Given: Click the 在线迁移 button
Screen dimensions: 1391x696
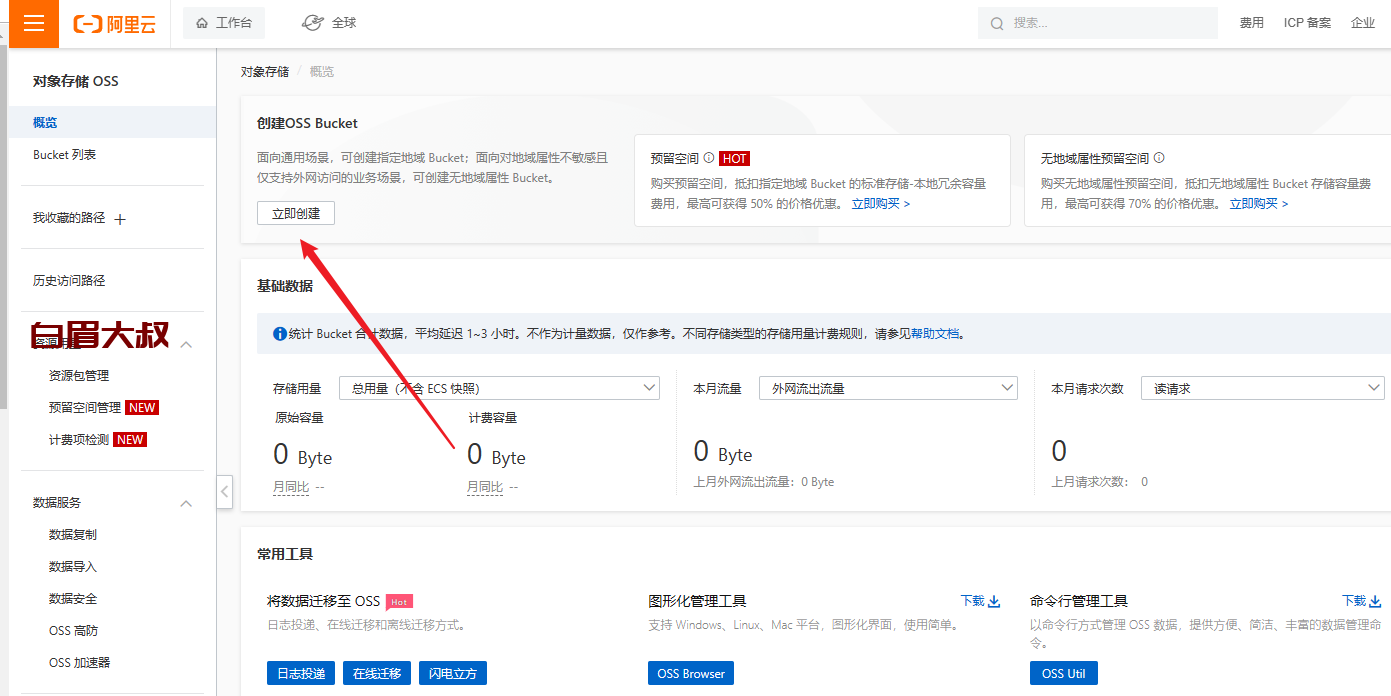Looking at the screenshot, I should [377, 673].
